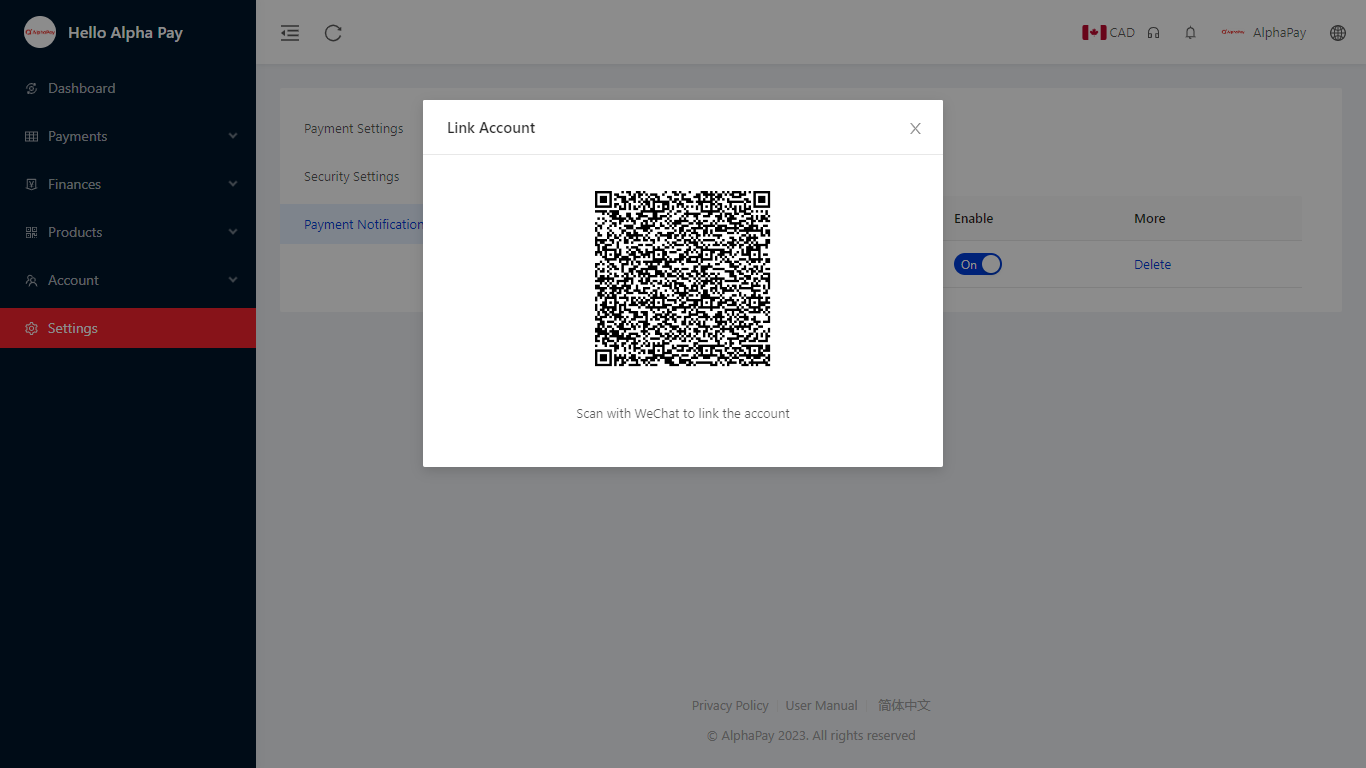This screenshot has height=768, width=1366.
Task: Click the globe language icon
Action: click(1338, 33)
